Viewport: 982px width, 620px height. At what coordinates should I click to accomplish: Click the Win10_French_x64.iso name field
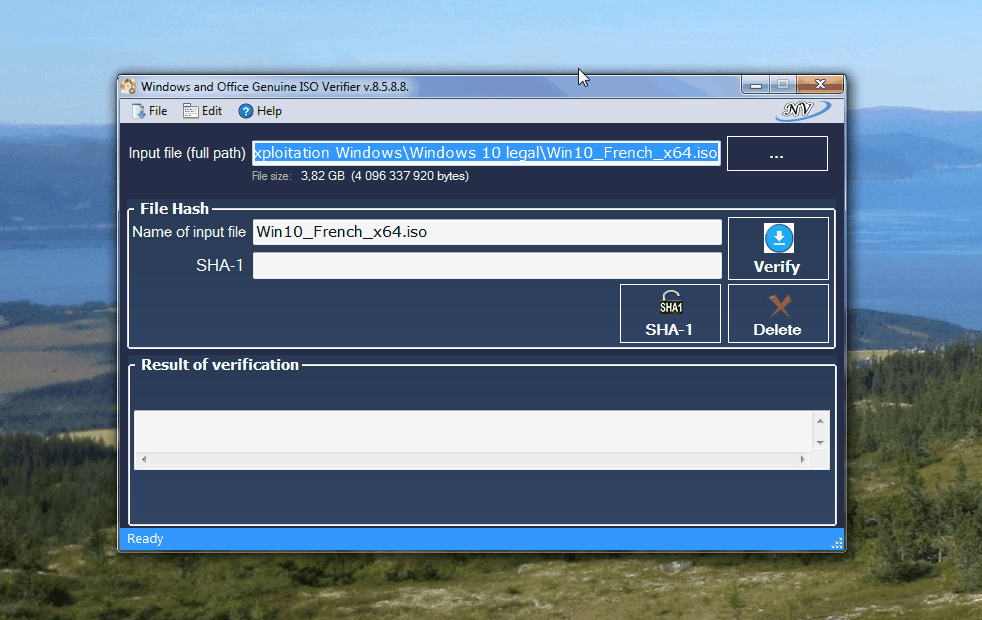pyautogui.click(x=488, y=232)
